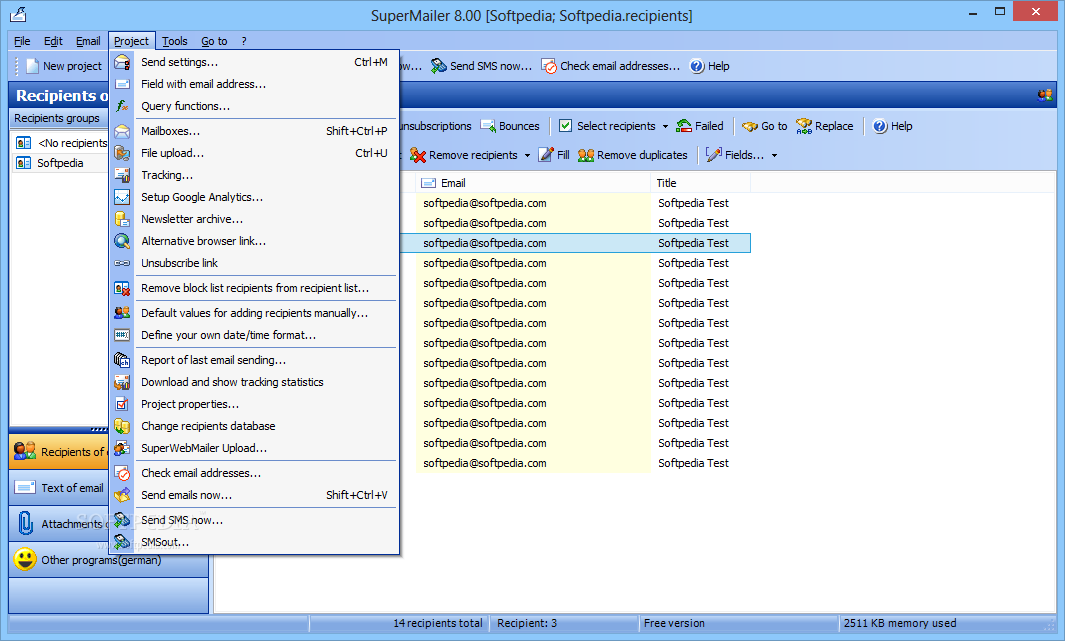Click the Field with email address icon
Image resolution: width=1065 pixels, height=641 pixels.
(122, 84)
